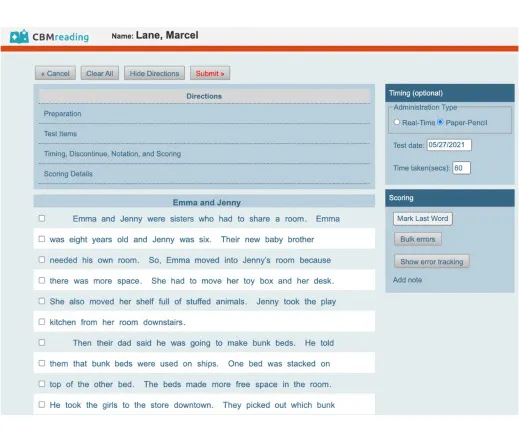
Task: Check the box for line 'Then their dad said'
Action: click(42, 342)
